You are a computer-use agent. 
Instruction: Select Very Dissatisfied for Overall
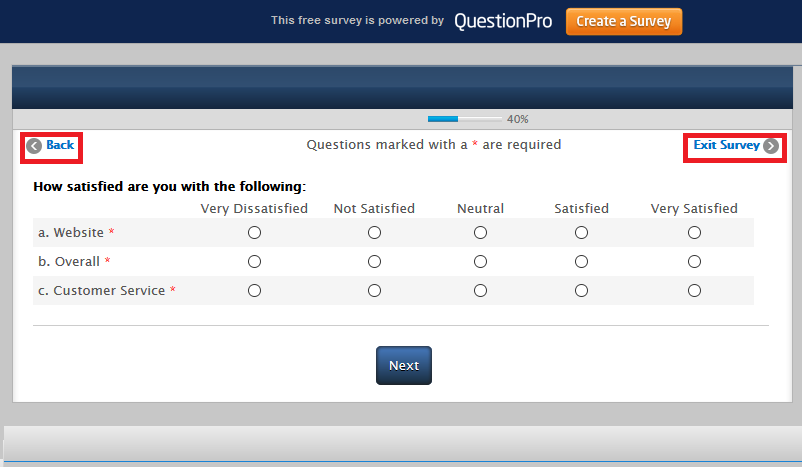pos(254,262)
